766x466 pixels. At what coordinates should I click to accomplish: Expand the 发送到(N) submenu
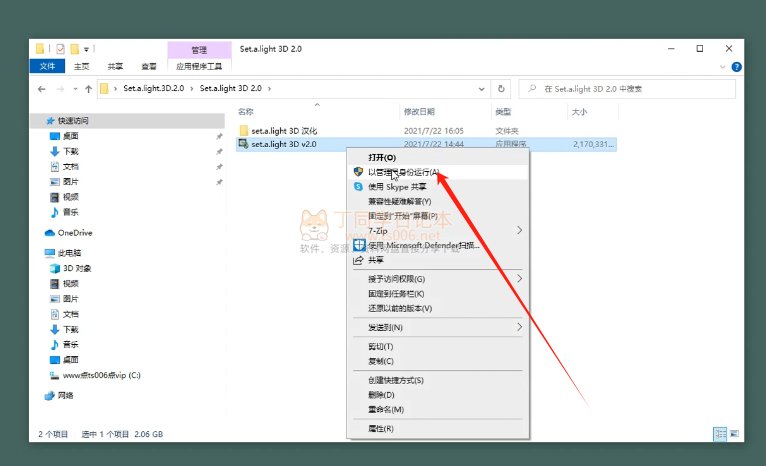tap(438, 327)
